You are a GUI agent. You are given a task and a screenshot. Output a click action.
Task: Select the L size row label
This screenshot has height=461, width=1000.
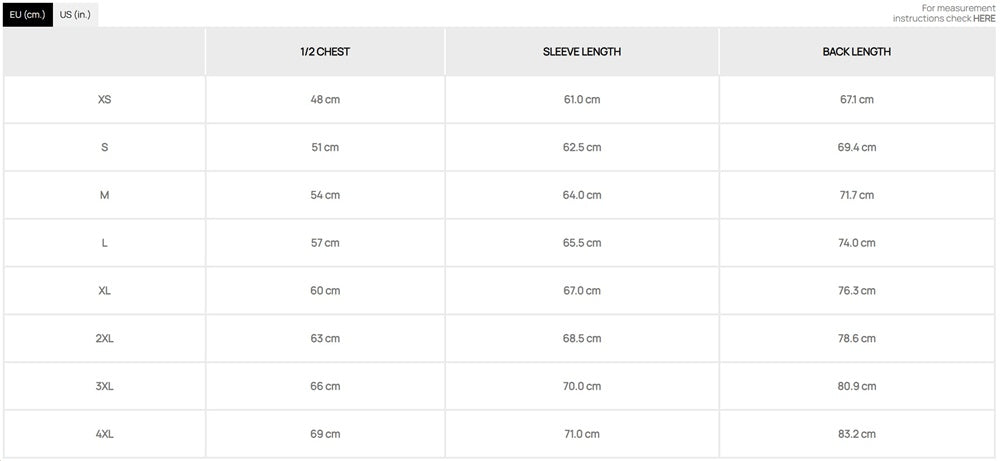pyautogui.click(x=105, y=243)
